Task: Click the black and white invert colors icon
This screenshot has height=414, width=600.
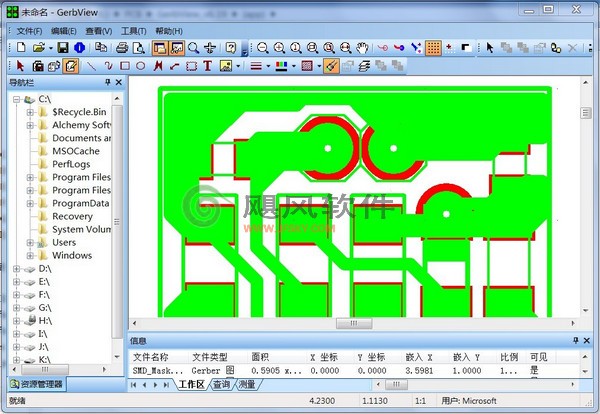Action: point(466,47)
